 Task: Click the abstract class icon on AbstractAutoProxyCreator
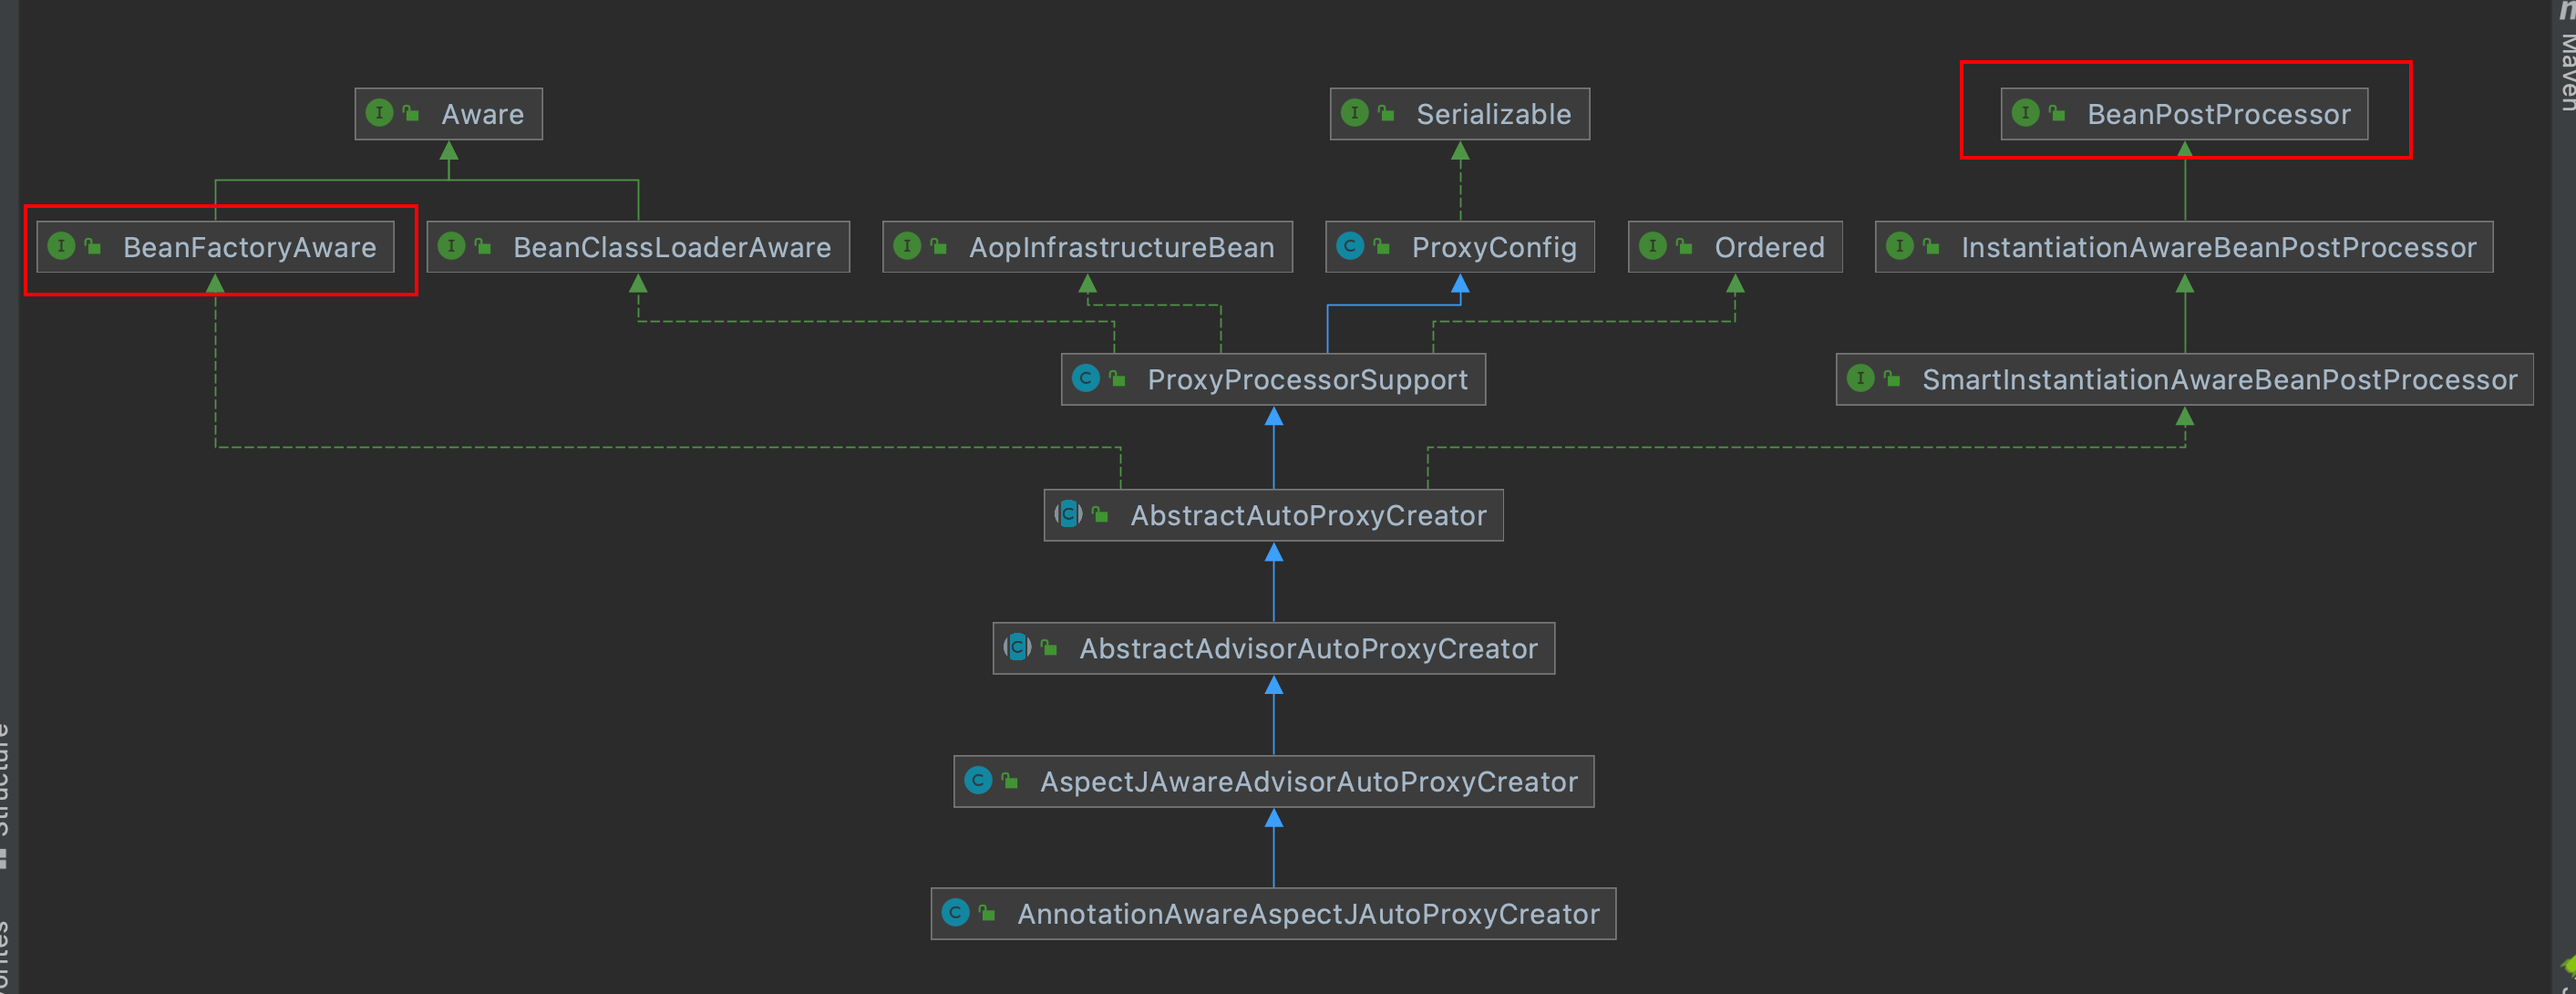point(1068,514)
